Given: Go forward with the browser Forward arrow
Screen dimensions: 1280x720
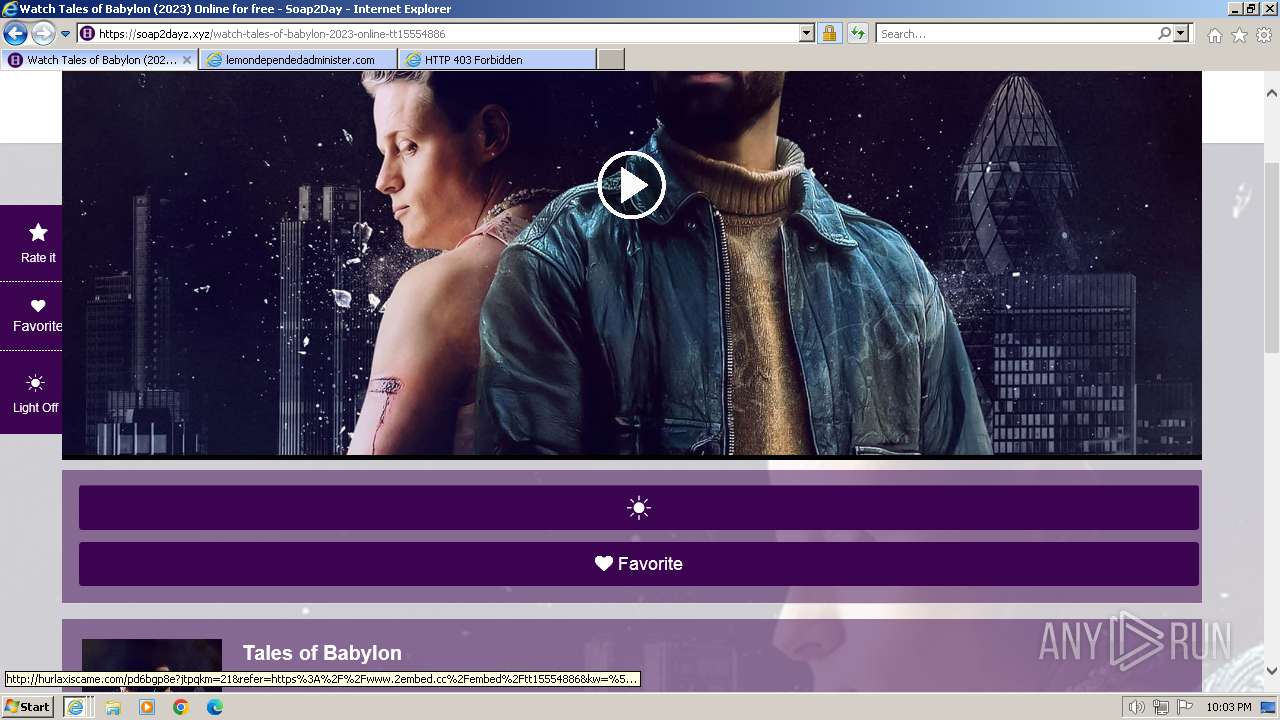Looking at the screenshot, I should click(43, 33).
